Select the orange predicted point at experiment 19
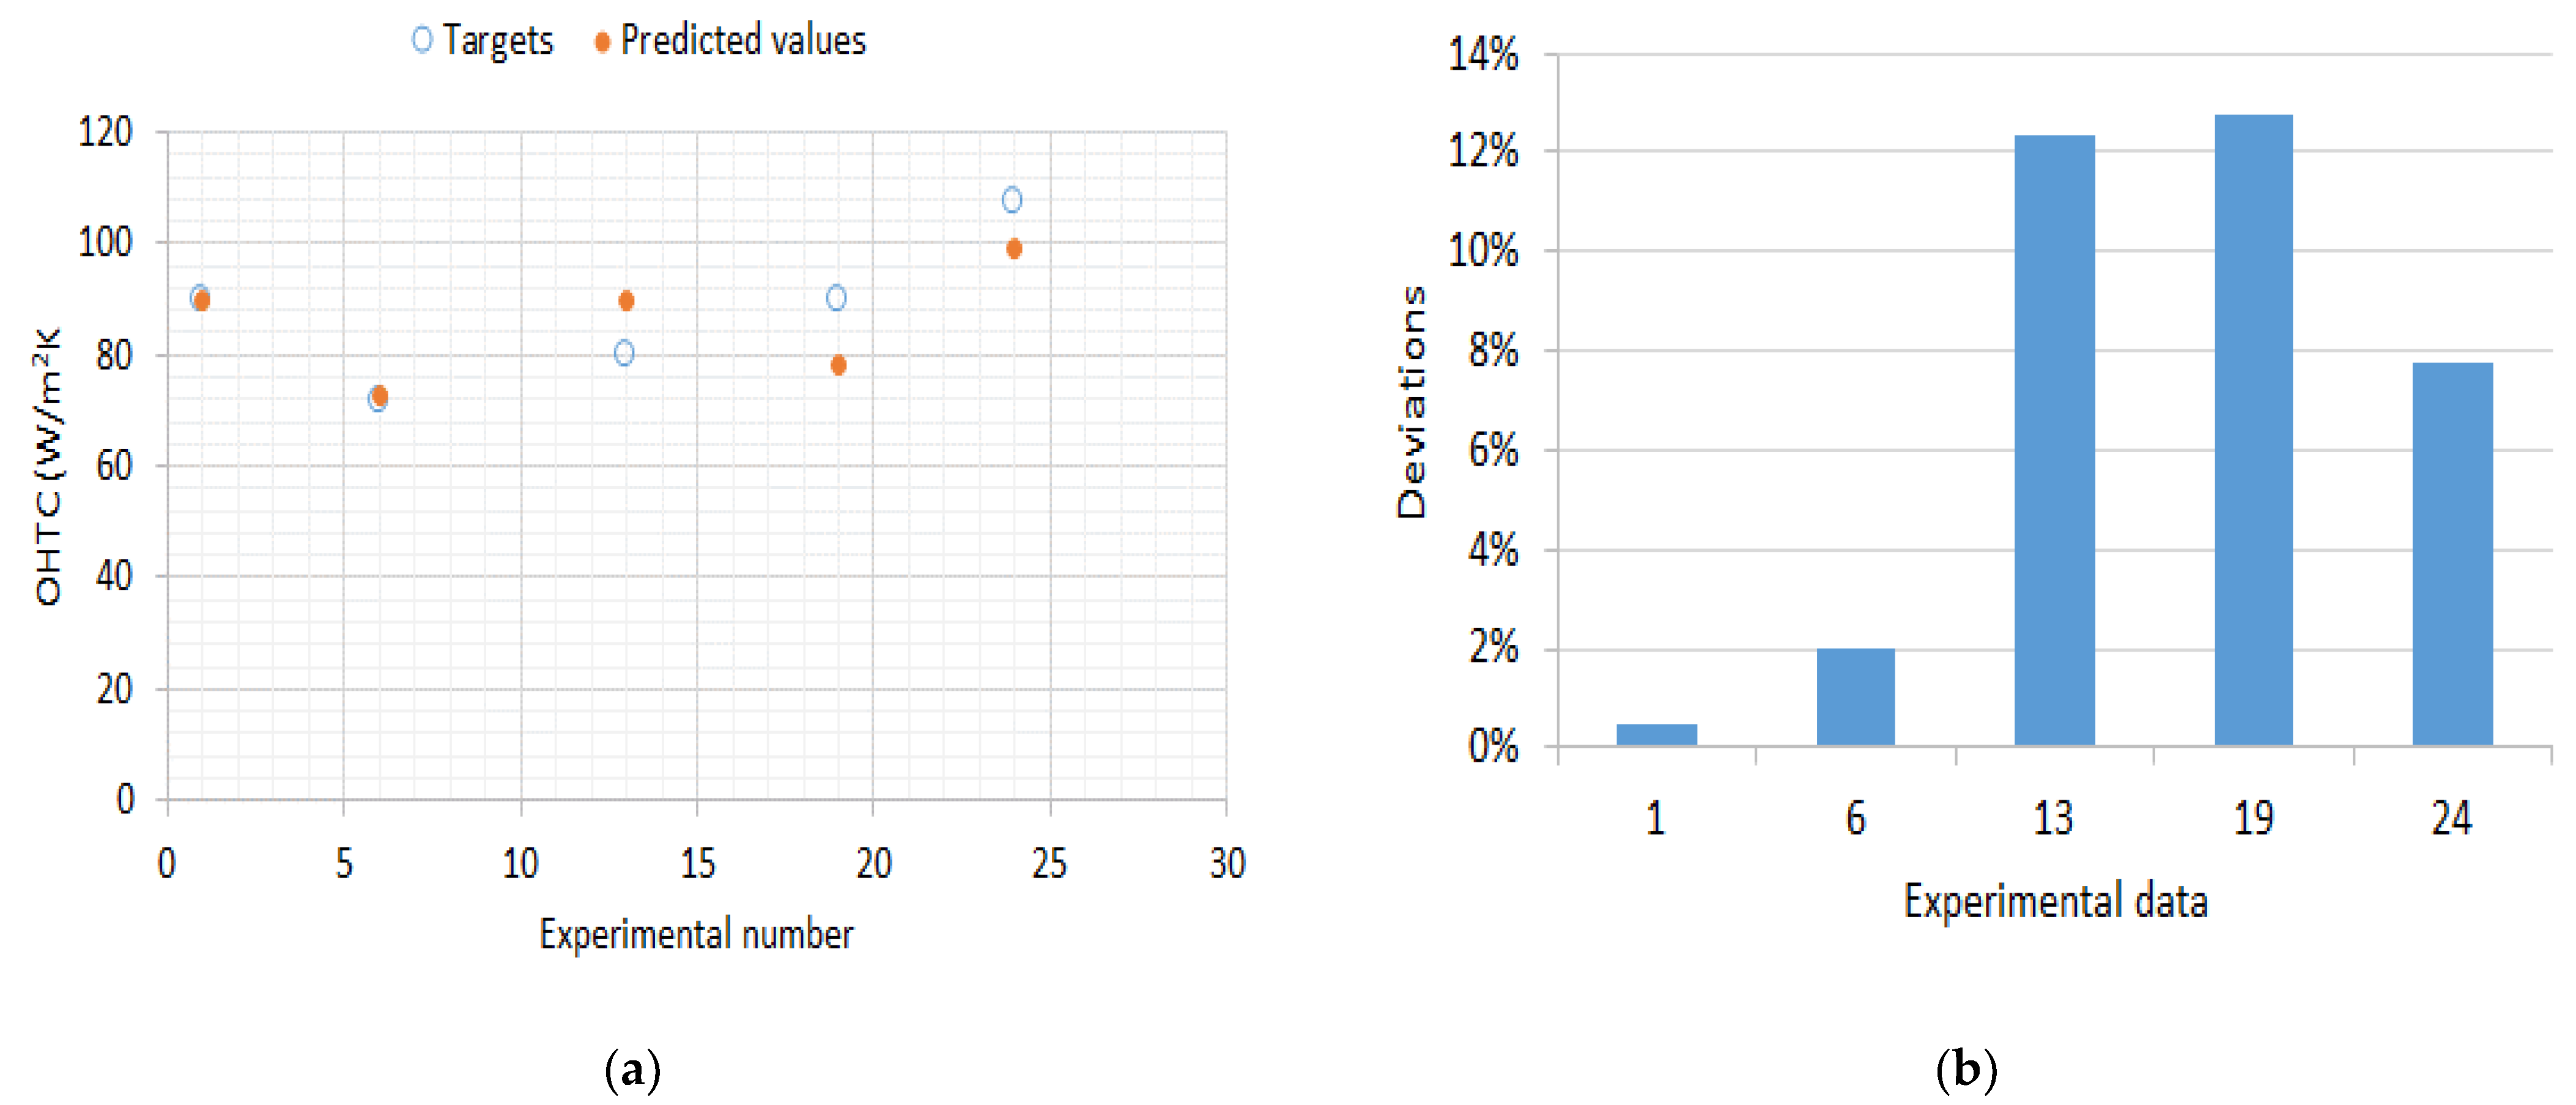Image resolution: width=2576 pixels, height=1105 pixels. pos(838,365)
